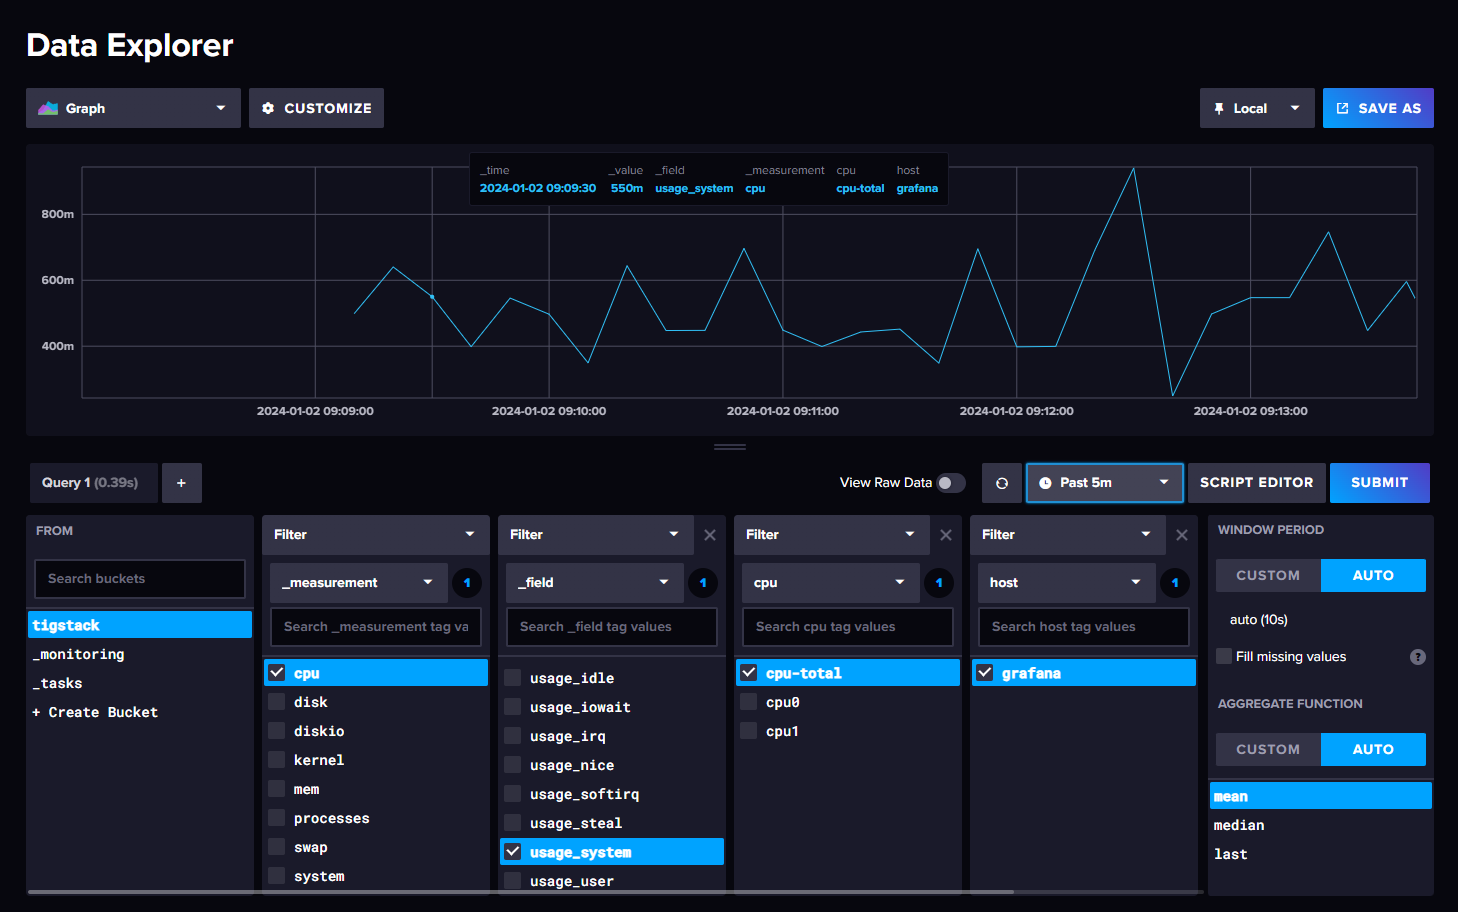Switch Window Period to CUSTOM
Viewport: 1458px width, 912px height.
click(1267, 575)
